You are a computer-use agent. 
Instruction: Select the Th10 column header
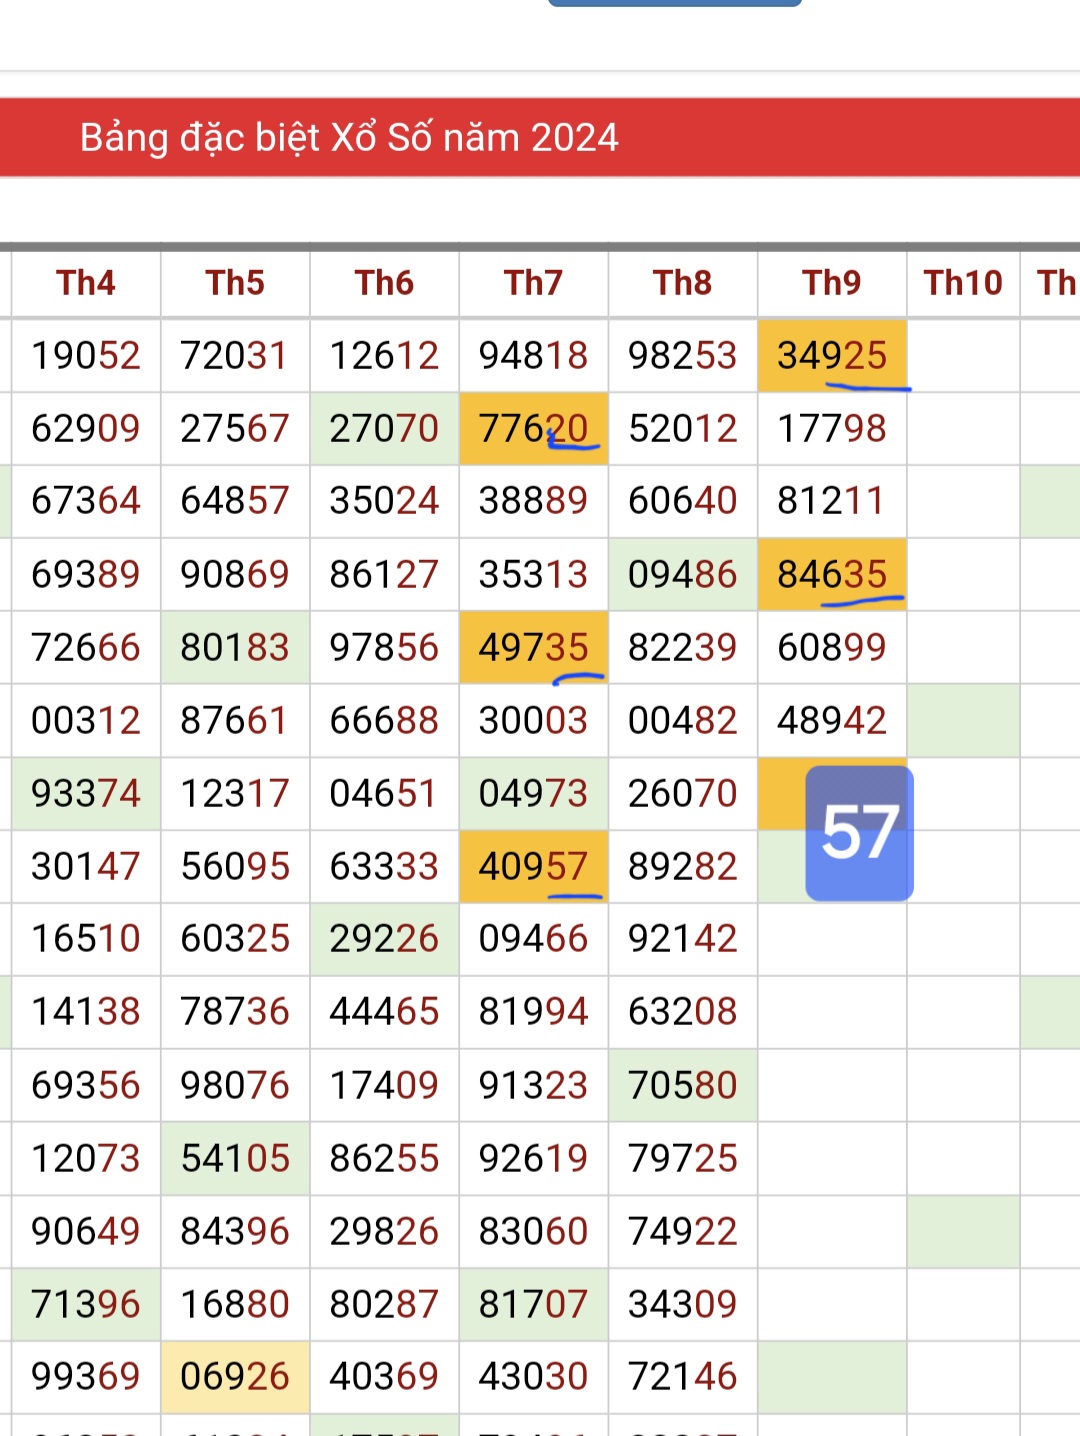962,283
